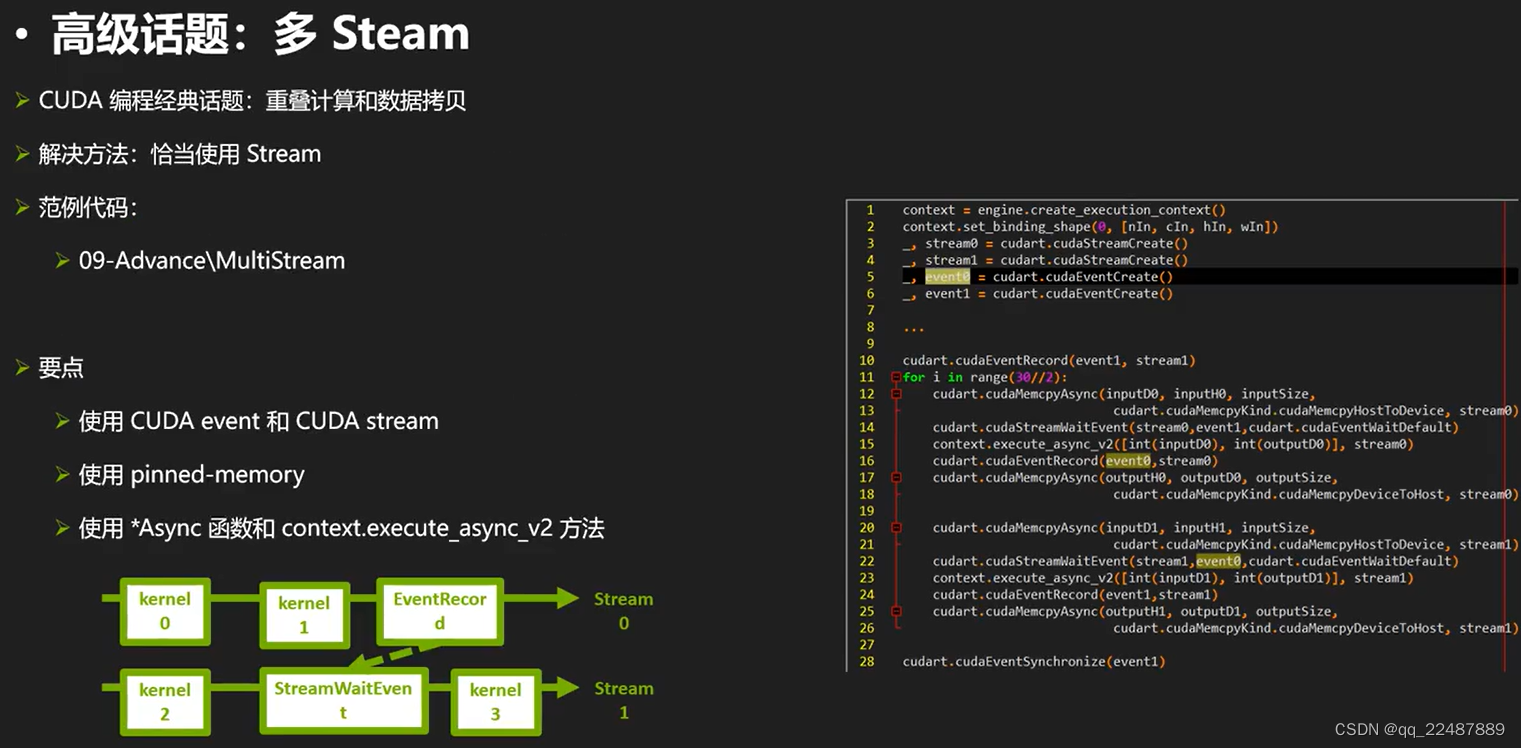Click the StreamWaitEvent box in diagram
Screen dimensions: 1521x748
pyautogui.click(x=343, y=700)
